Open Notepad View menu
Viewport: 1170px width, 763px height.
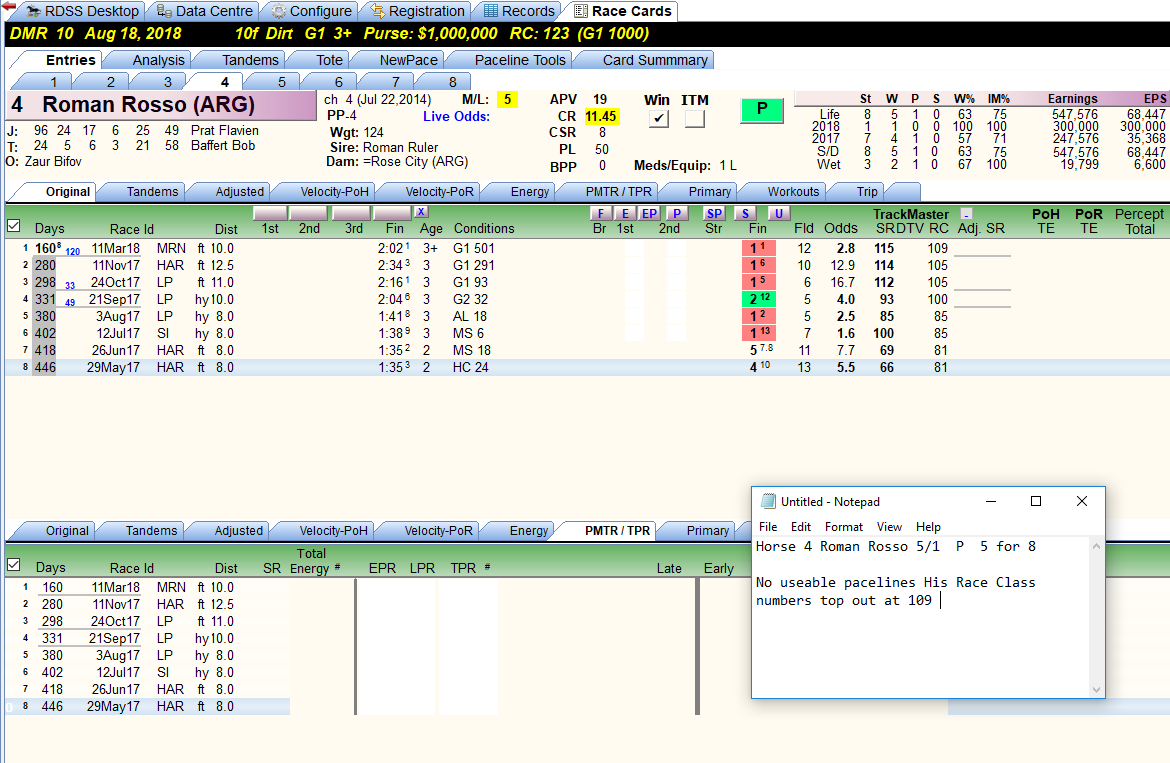tap(889, 527)
